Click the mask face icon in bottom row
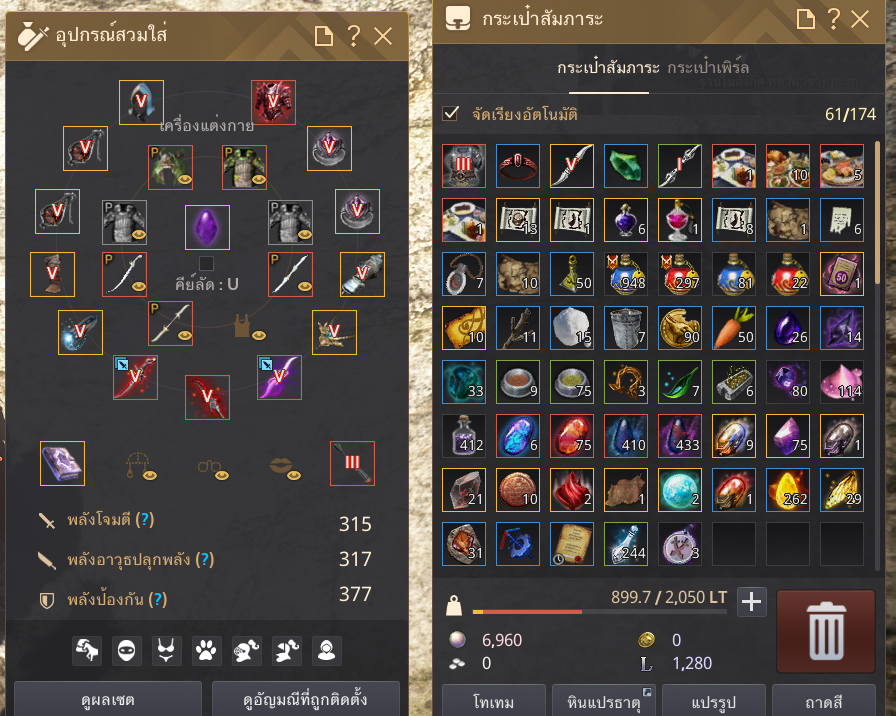The height and width of the screenshot is (716, 896). pyautogui.click(x=126, y=650)
